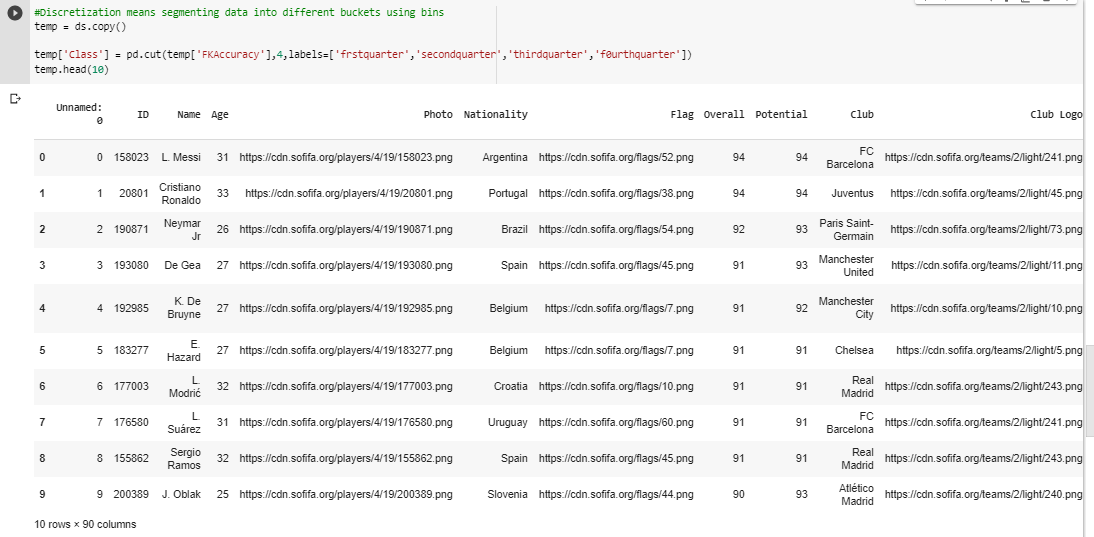Click ID value 193080
The width and height of the screenshot is (1094, 537).
click(132, 265)
